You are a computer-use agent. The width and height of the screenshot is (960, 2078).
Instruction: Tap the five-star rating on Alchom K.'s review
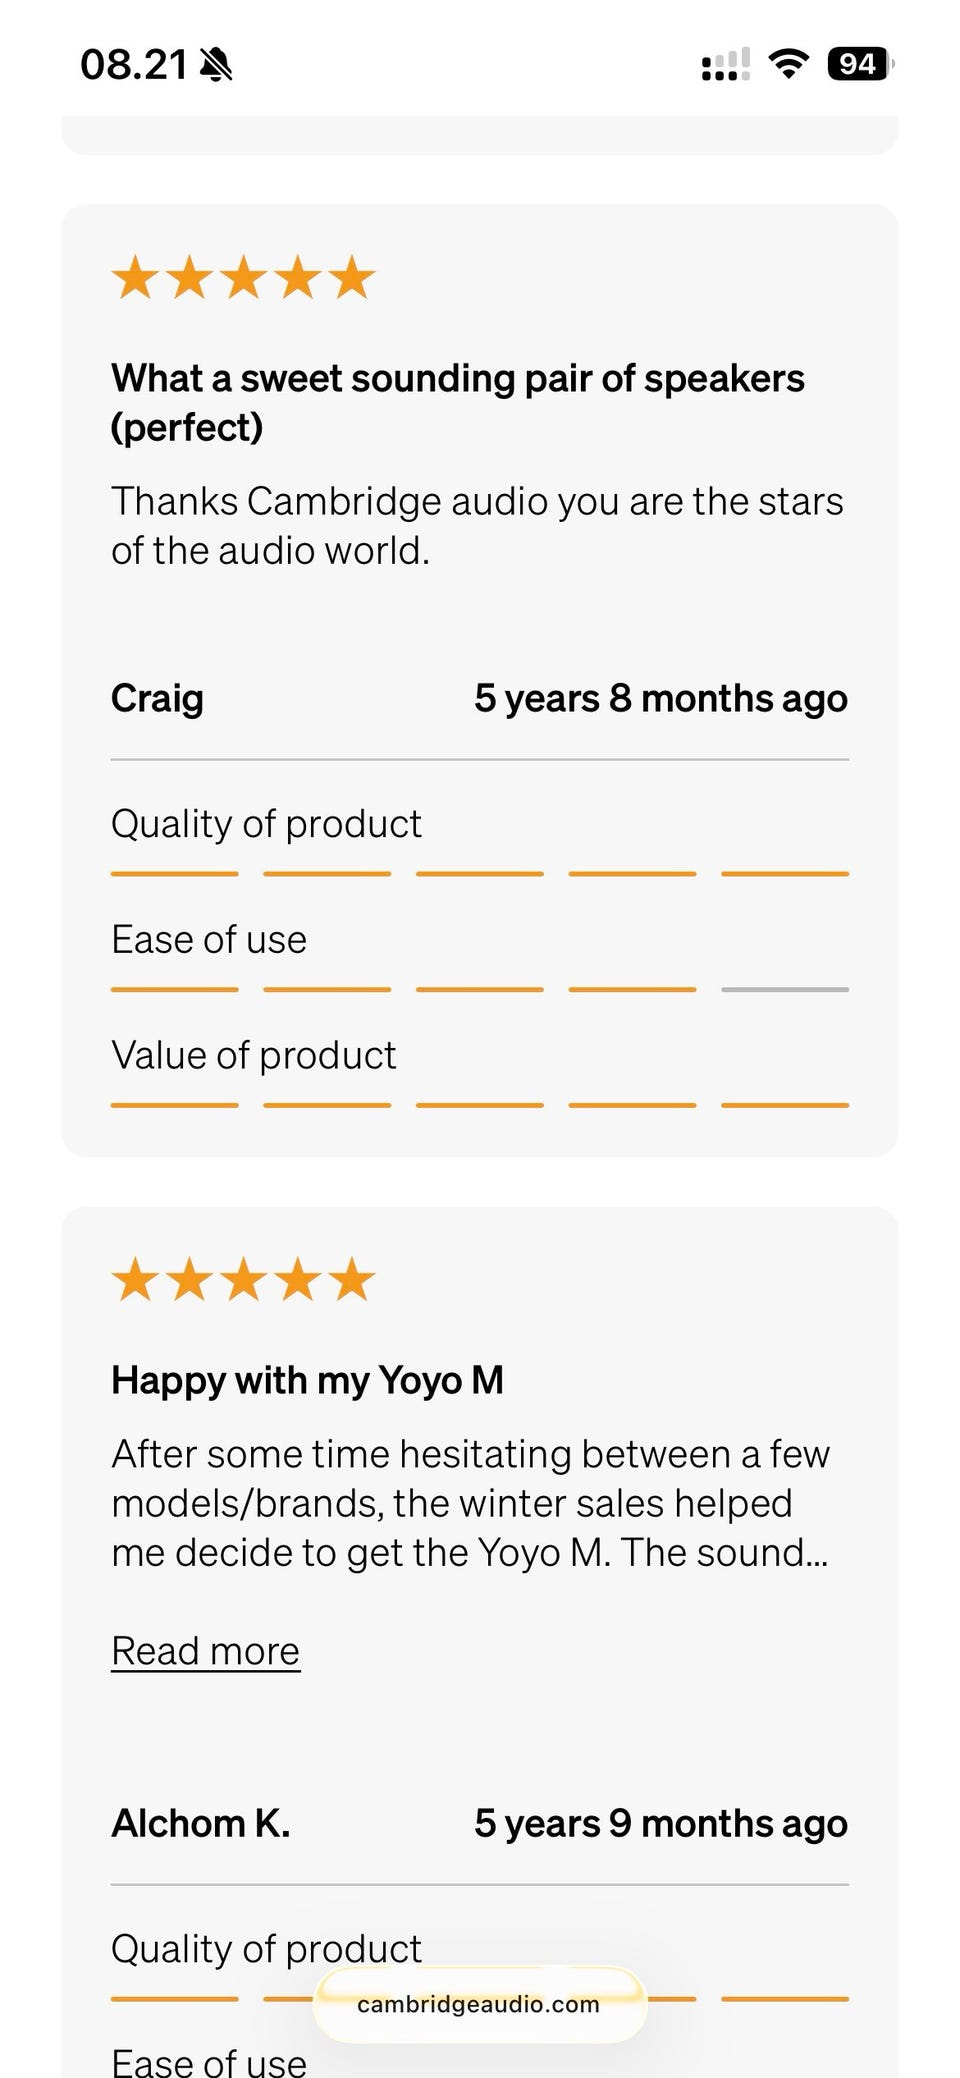243,1279
